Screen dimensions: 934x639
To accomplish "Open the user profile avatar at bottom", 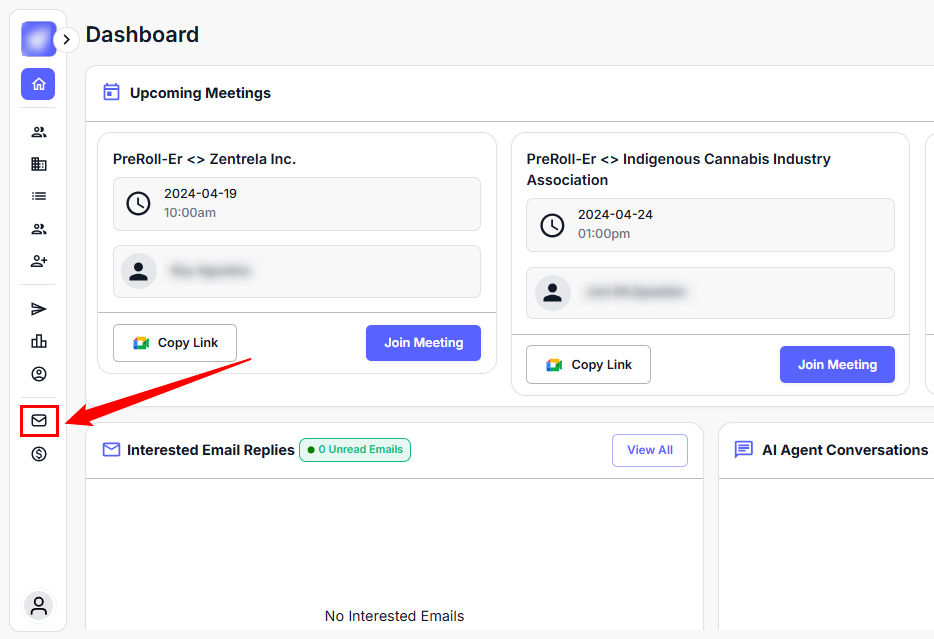I will tap(39, 605).
